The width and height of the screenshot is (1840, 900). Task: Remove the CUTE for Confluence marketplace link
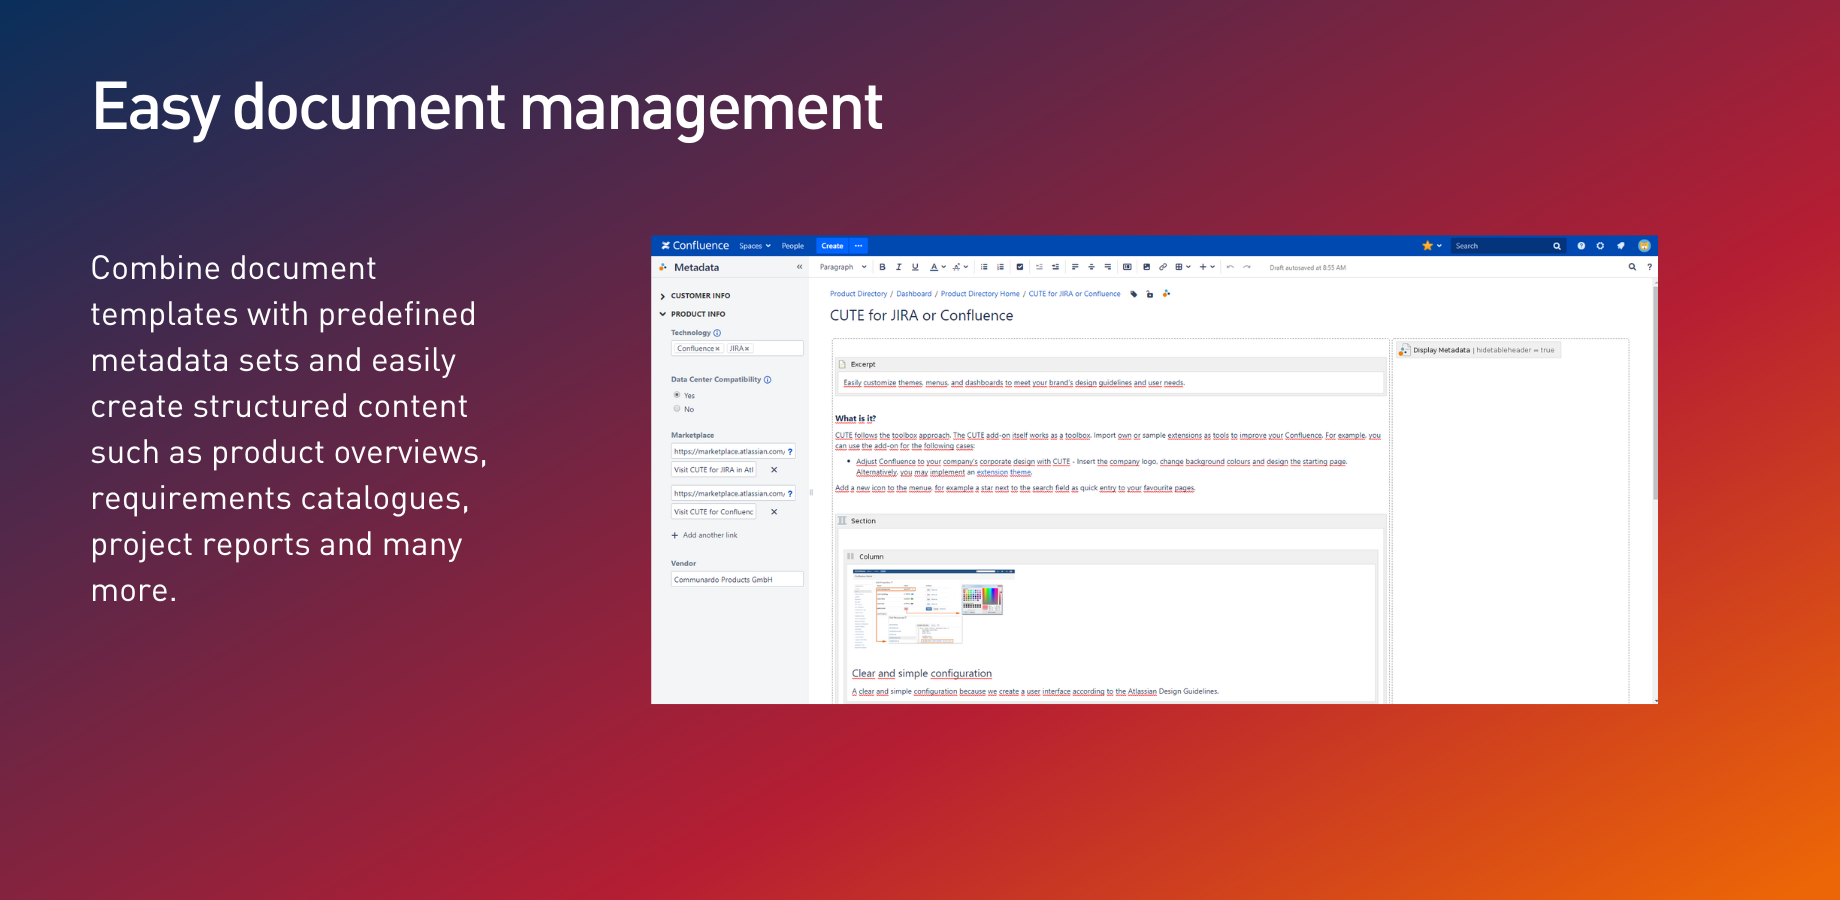click(774, 512)
